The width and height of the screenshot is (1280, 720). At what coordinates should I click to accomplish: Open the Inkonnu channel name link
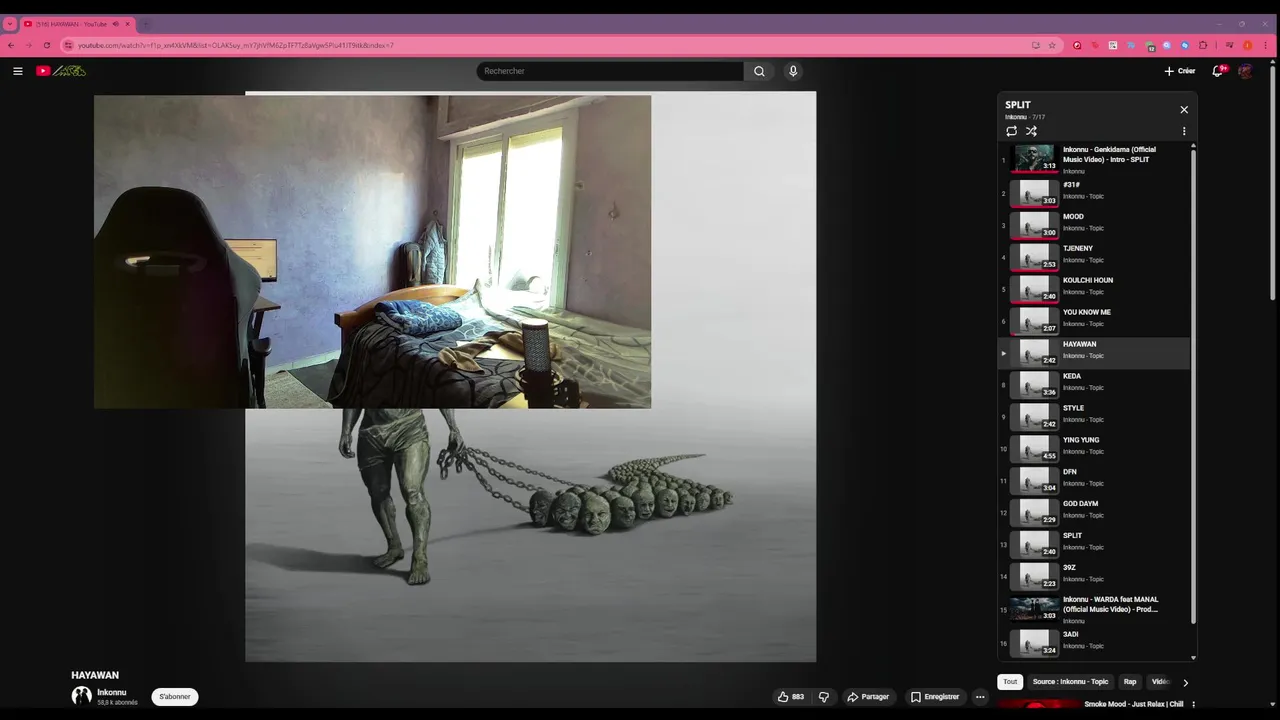click(111, 692)
